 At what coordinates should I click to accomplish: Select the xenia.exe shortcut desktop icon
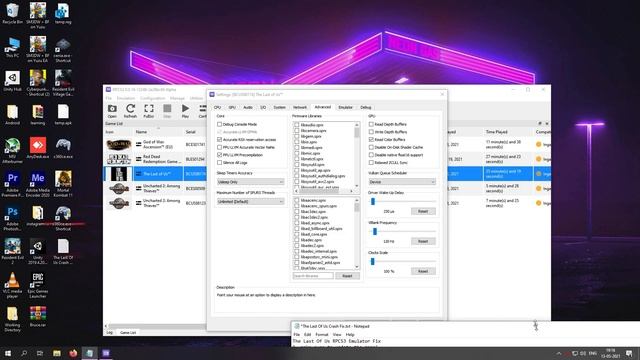coord(63,50)
